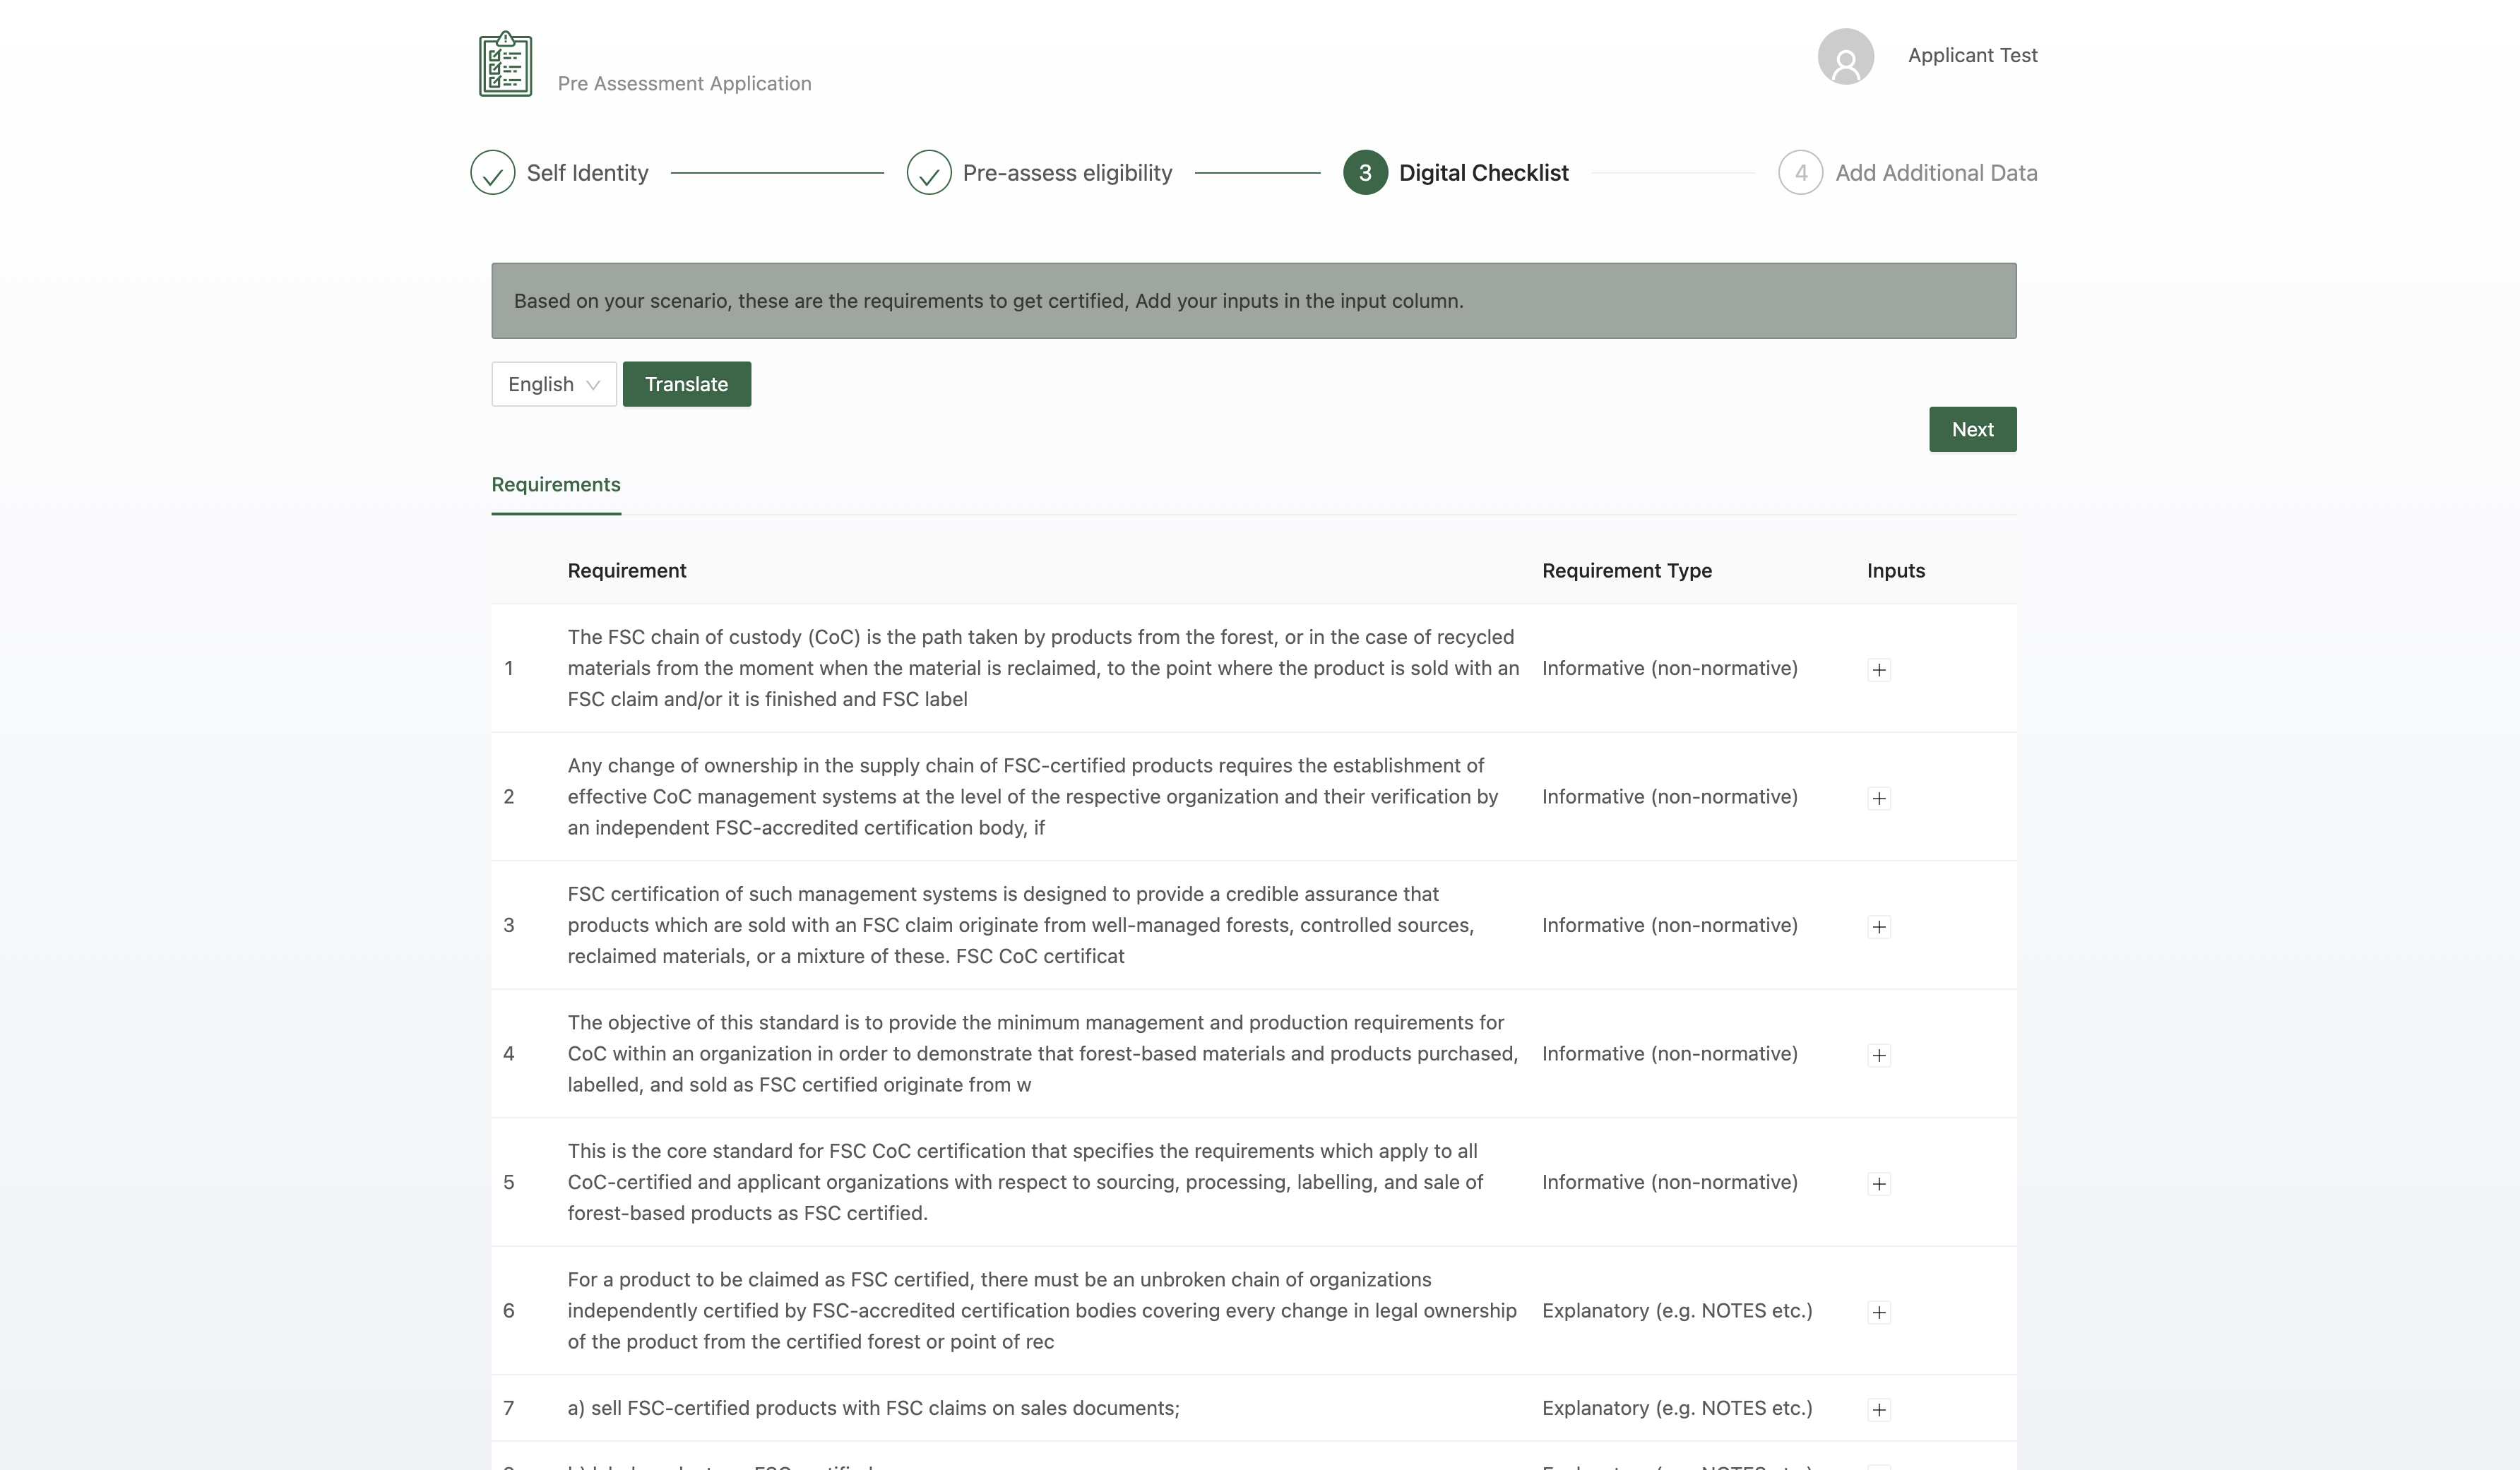The height and width of the screenshot is (1470, 2520).
Task: Click the Next button
Action: pos(1972,429)
